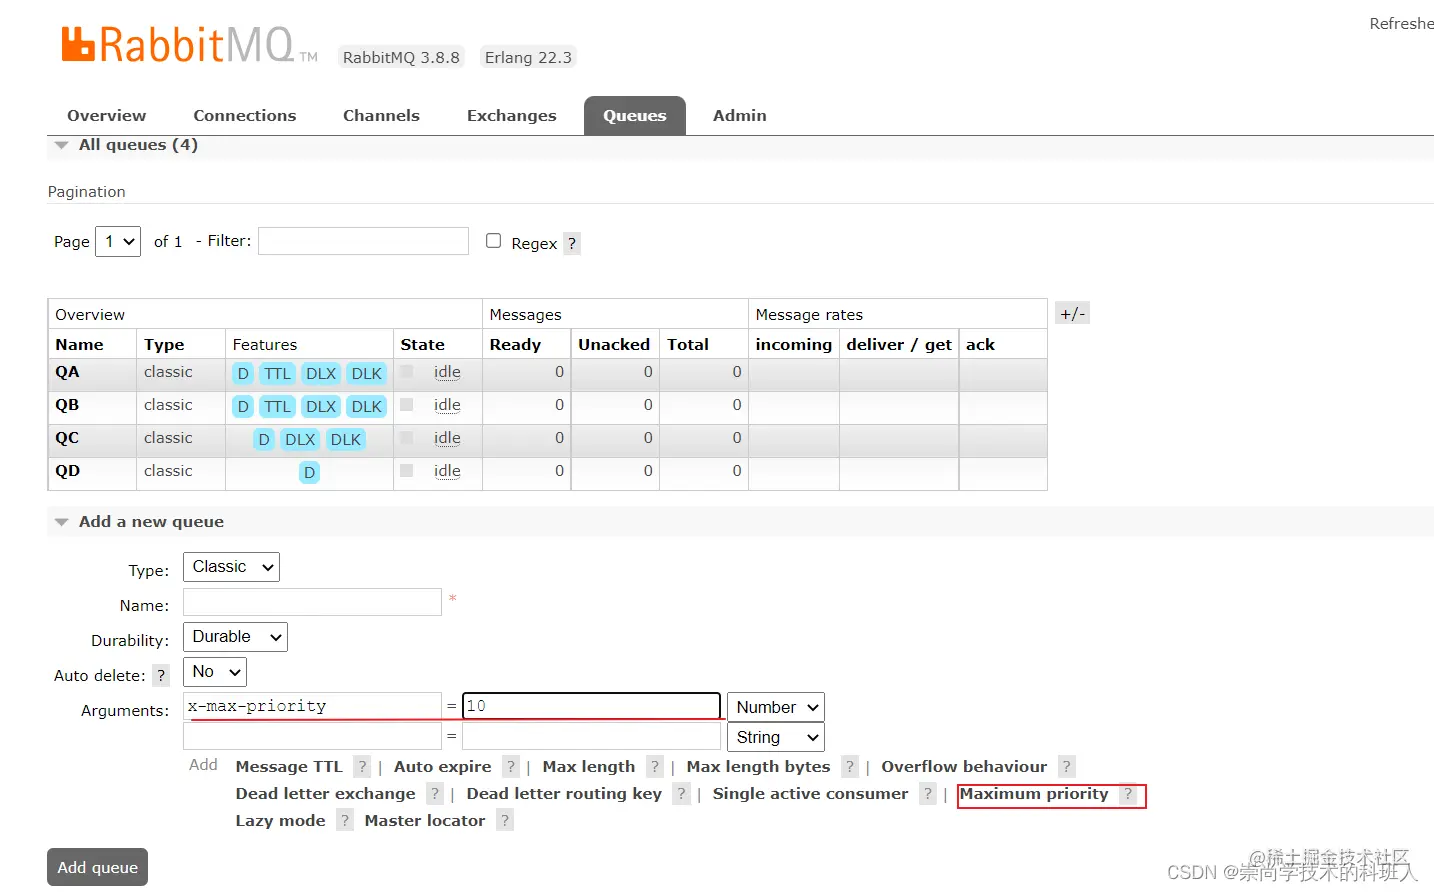Viewport: 1434px width, 892px height.
Task: Click the D badge of queue QB
Action: pos(243,407)
